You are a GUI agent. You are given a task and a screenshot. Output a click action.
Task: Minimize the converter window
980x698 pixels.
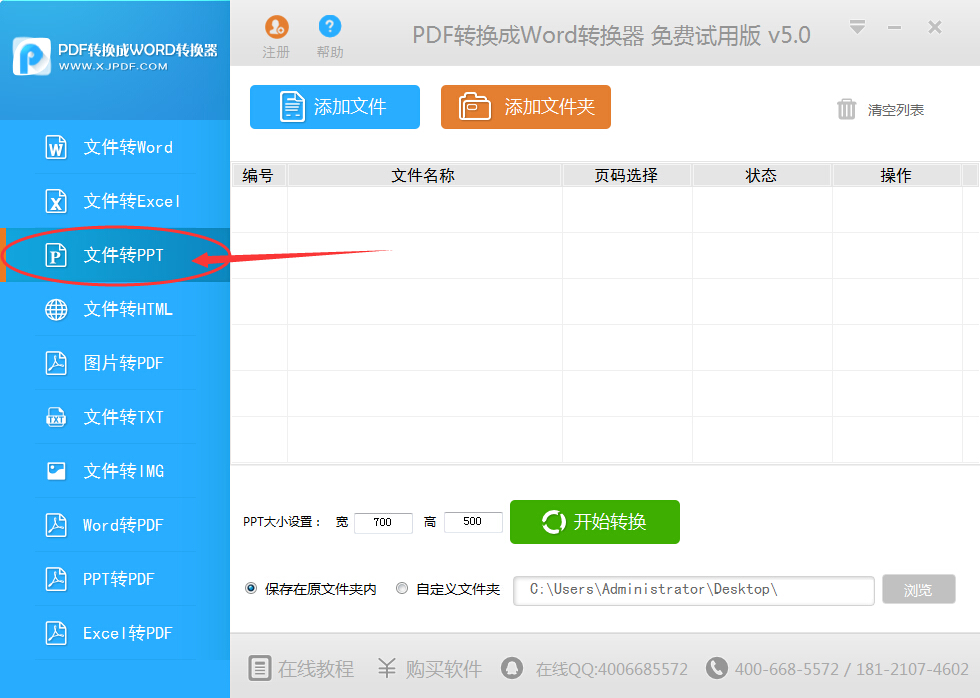pos(894,27)
